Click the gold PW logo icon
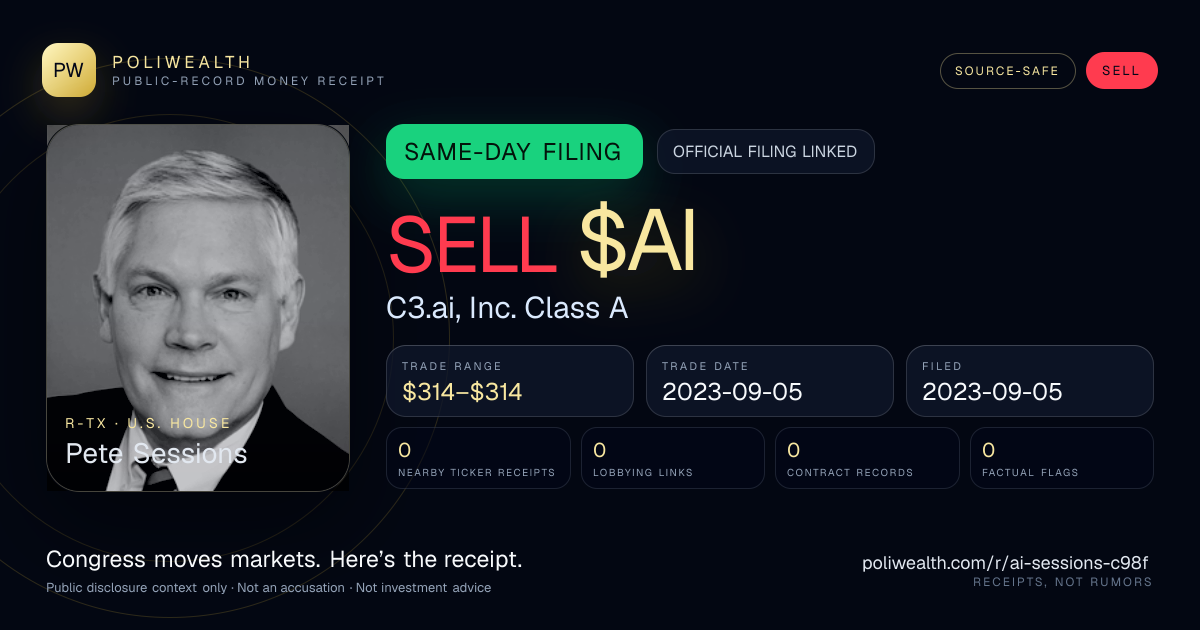This screenshot has width=1200, height=630. point(69,70)
